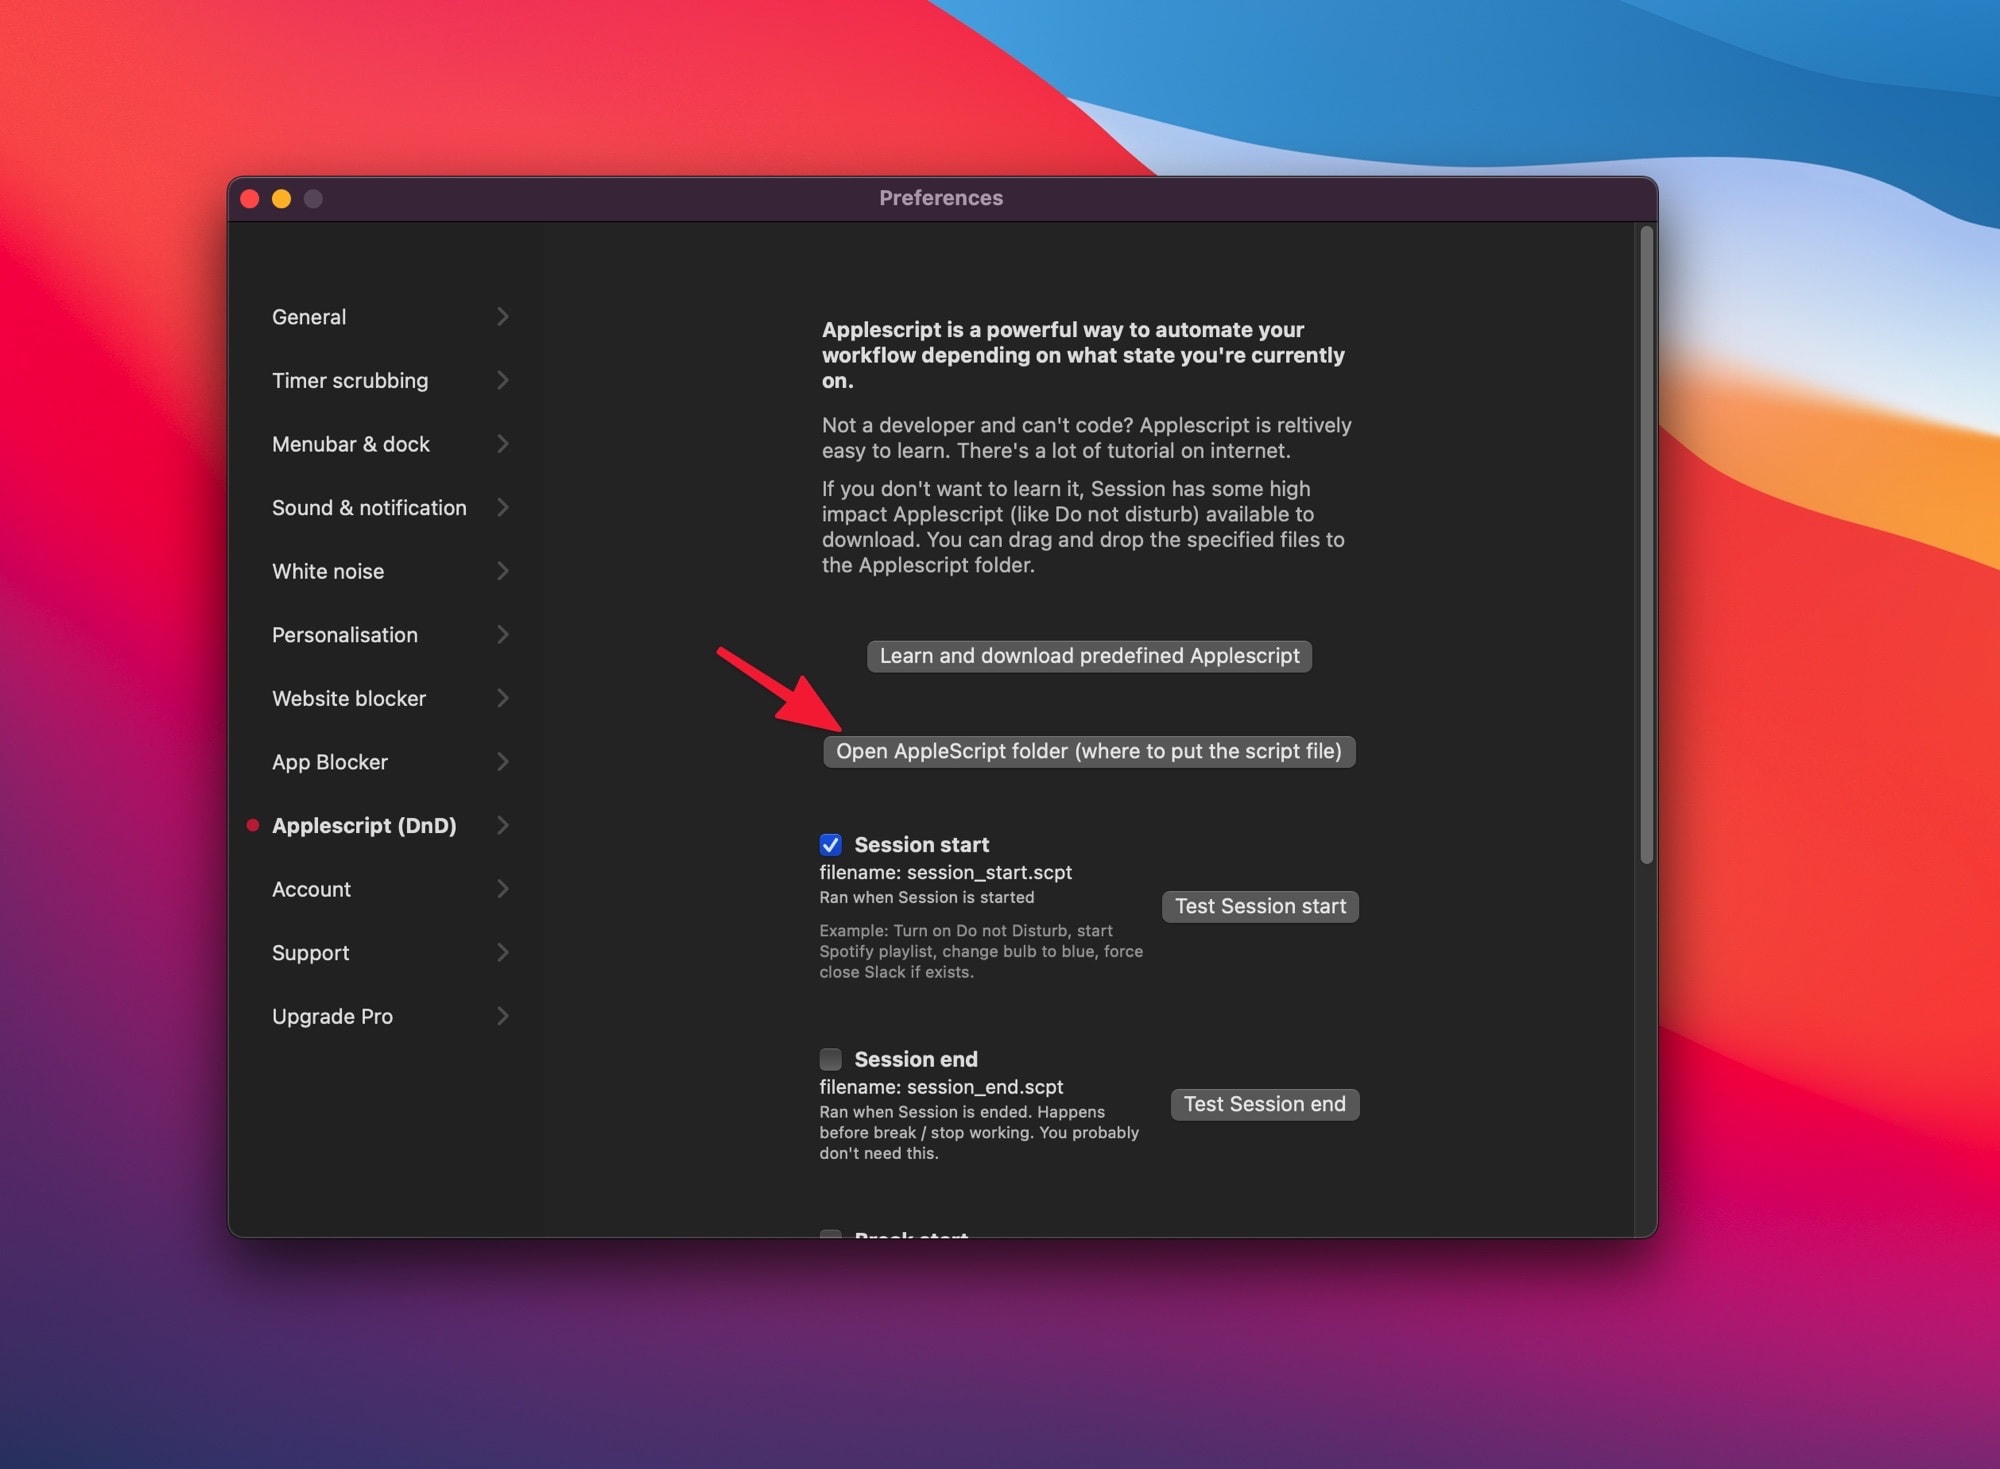This screenshot has height=1469, width=2000.
Task: Open the AppleScript folder
Action: click(1089, 751)
